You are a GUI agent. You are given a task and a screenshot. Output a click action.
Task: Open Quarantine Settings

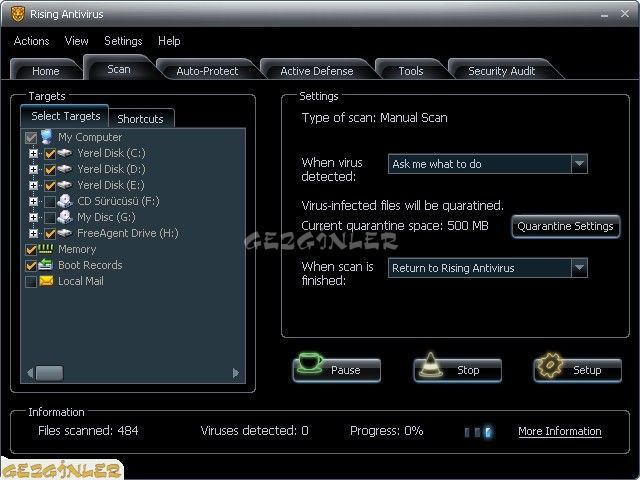pyautogui.click(x=565, y=226)
